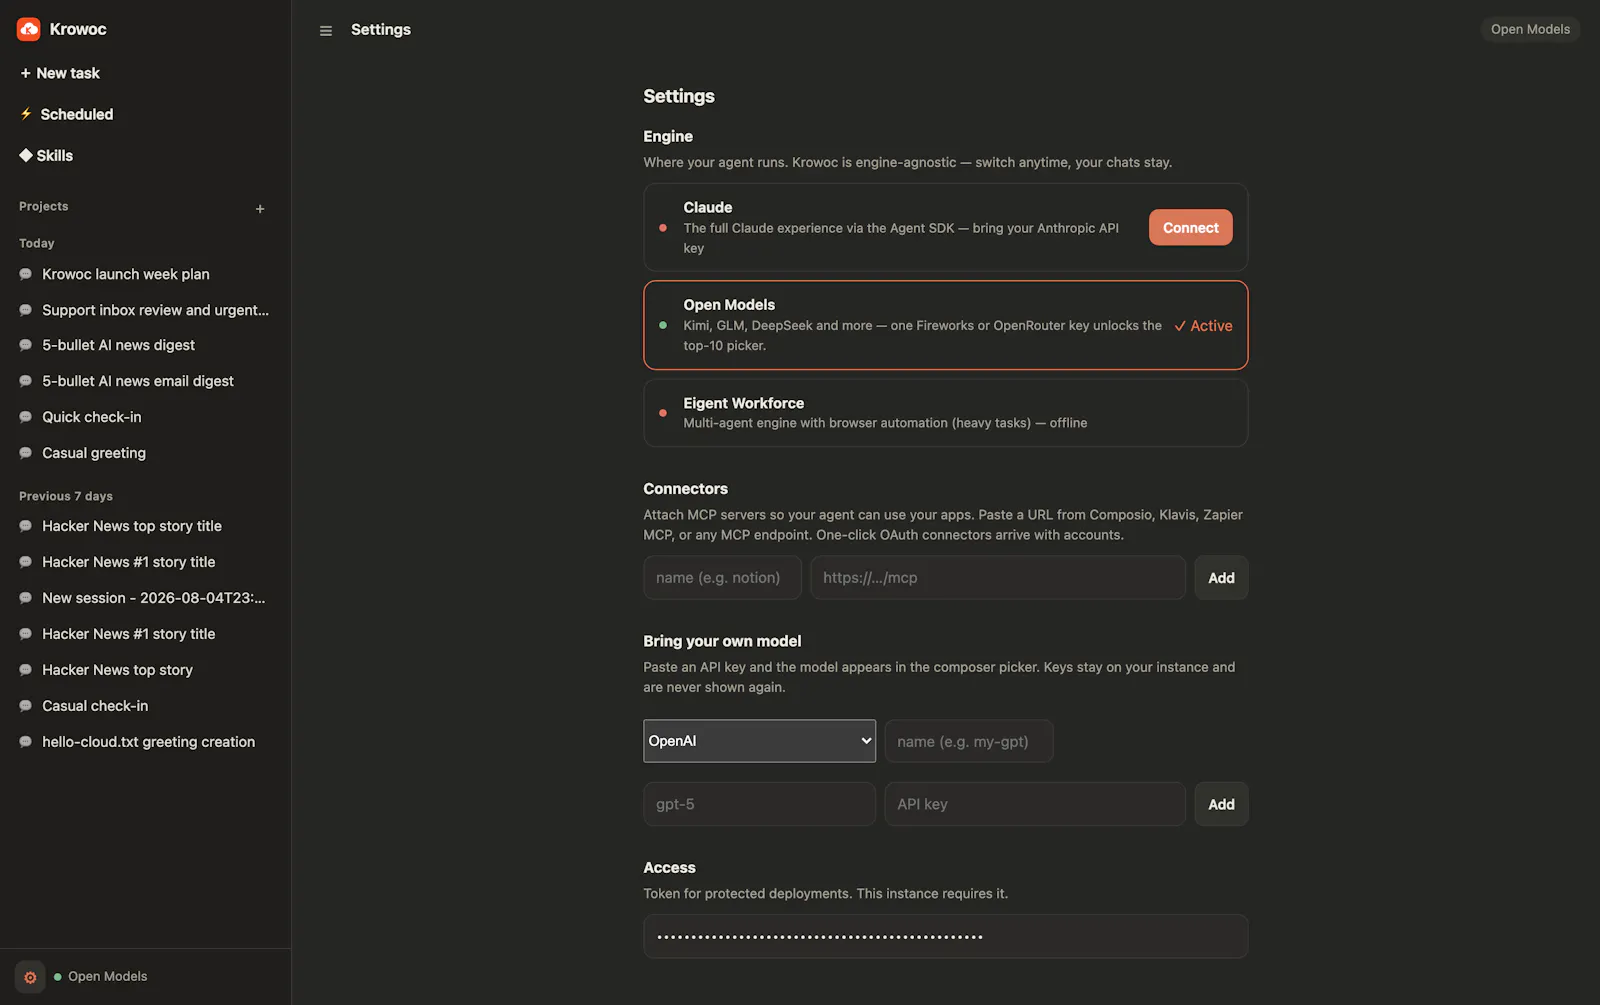
Task: Click chat bubble icon for Hacker News top story title
Action: click(x=26, y=526)
